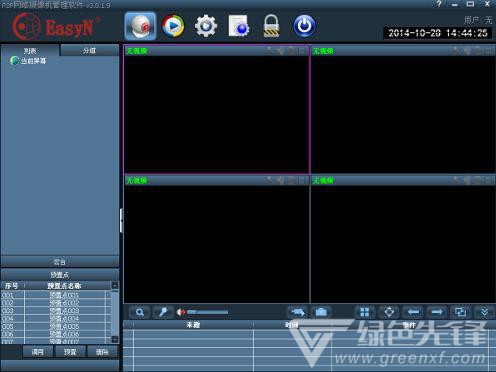Open the log record icon
The width and height of the screenshot is (496, 372).
pyautogui.click(x=239, y=26)
